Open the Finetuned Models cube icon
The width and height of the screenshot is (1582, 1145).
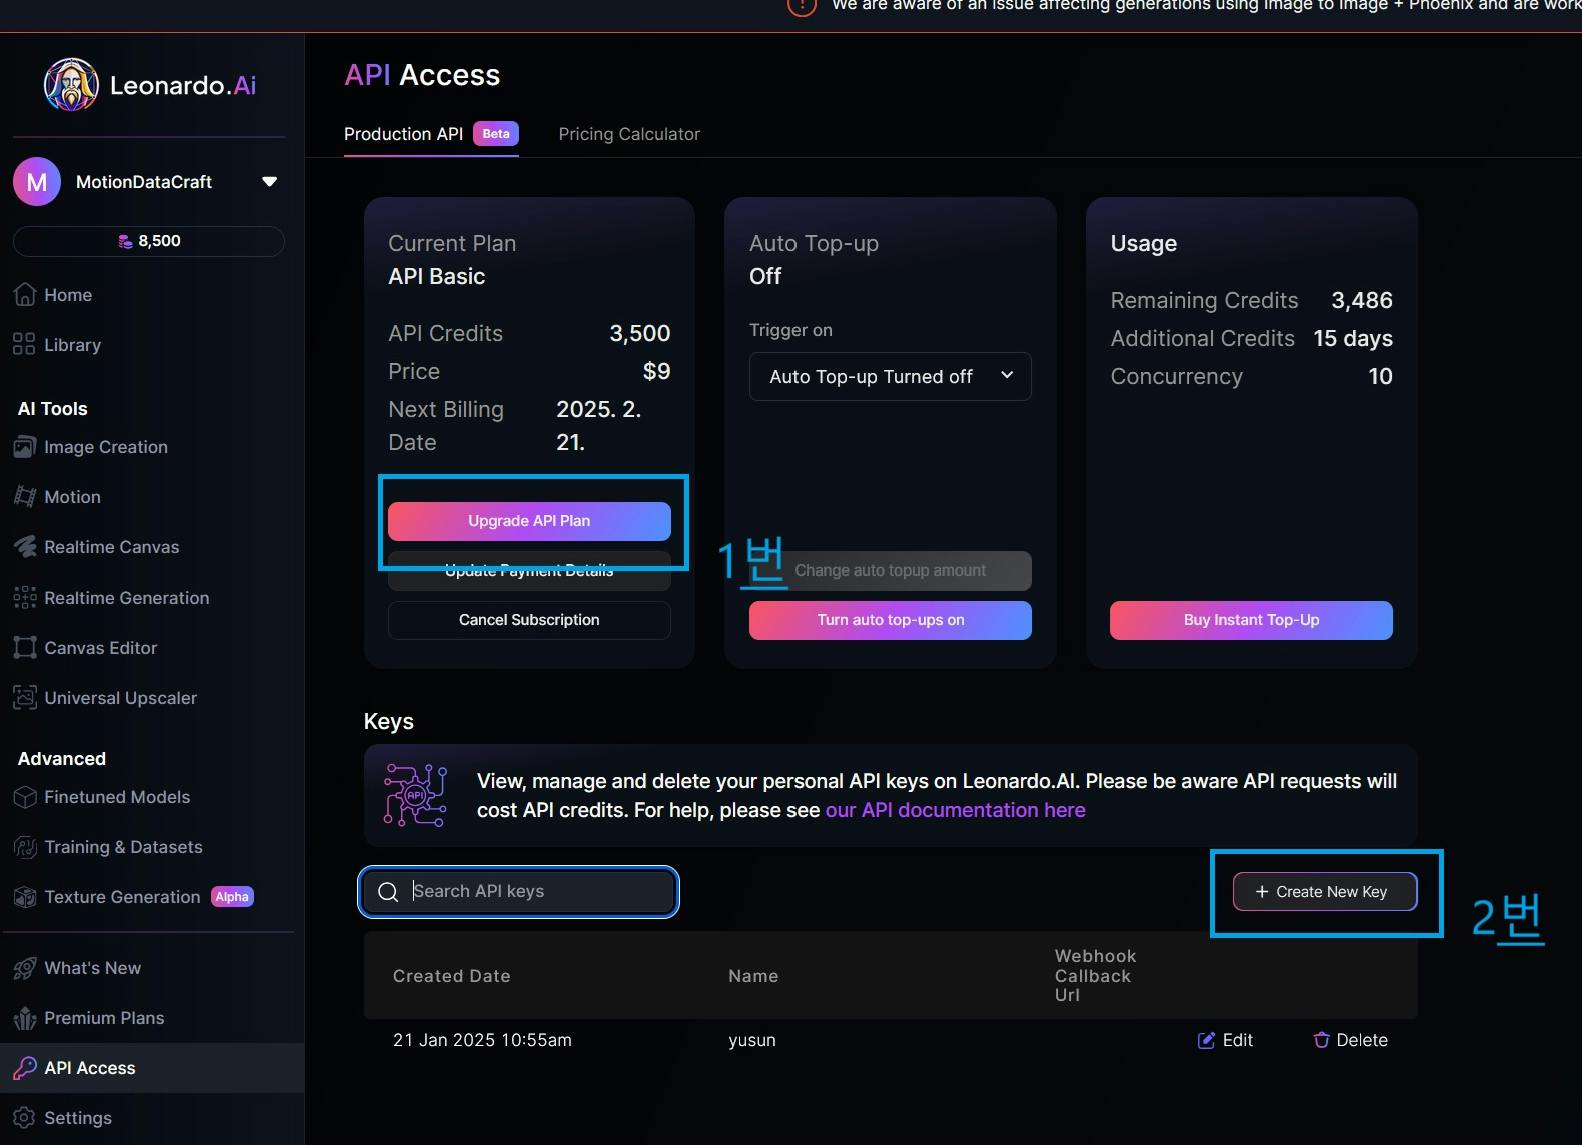point(25,797)
